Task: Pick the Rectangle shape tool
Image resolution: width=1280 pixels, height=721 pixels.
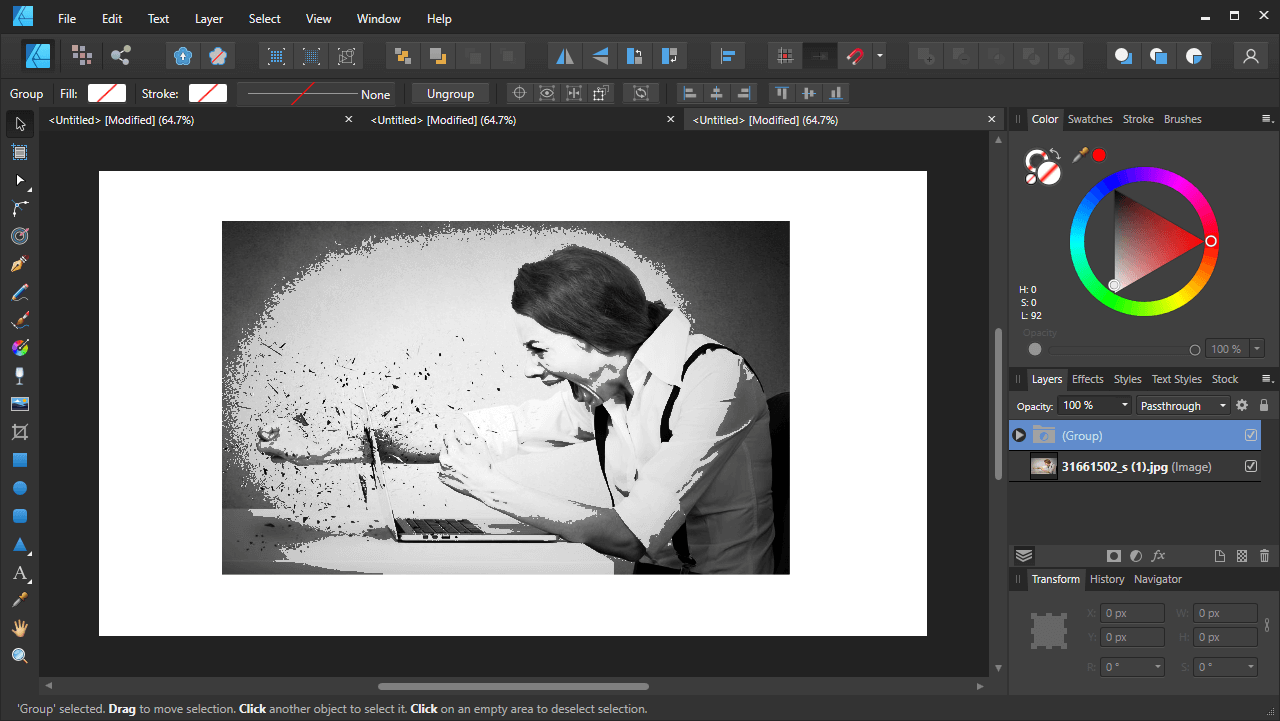Action: click(x=19, y=460)
